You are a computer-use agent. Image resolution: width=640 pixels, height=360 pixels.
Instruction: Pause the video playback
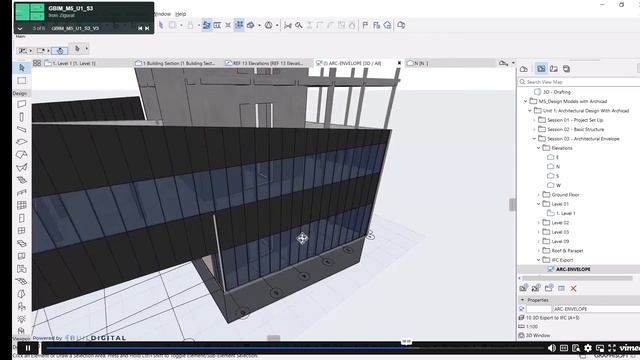tap(28, 348)
